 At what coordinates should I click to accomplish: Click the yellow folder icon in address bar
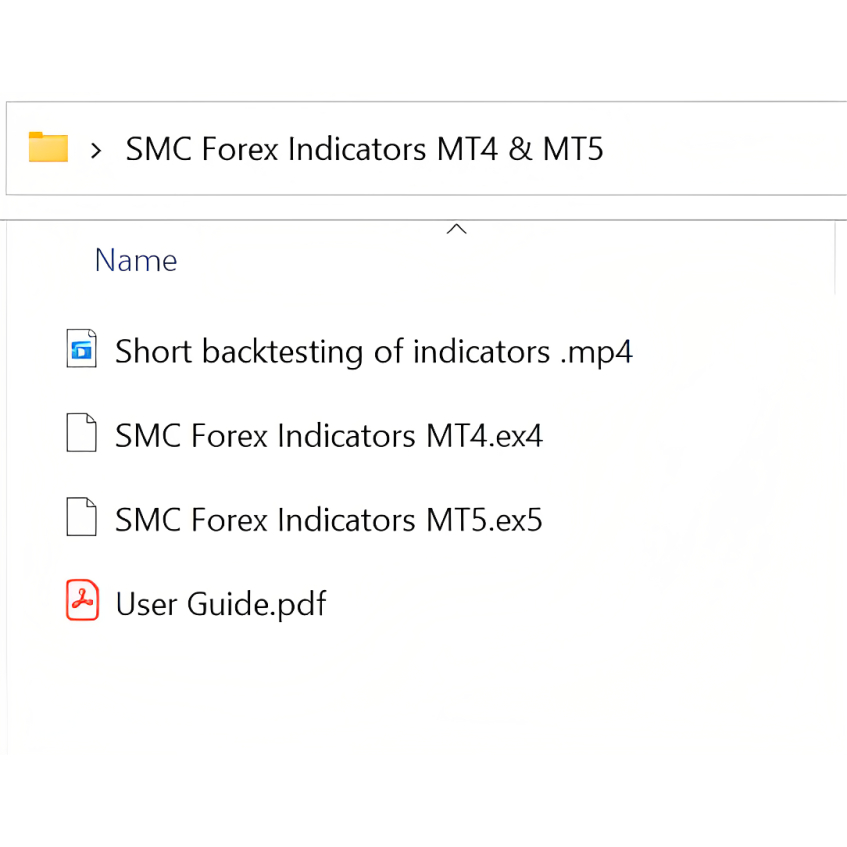(x=48, y=147)
